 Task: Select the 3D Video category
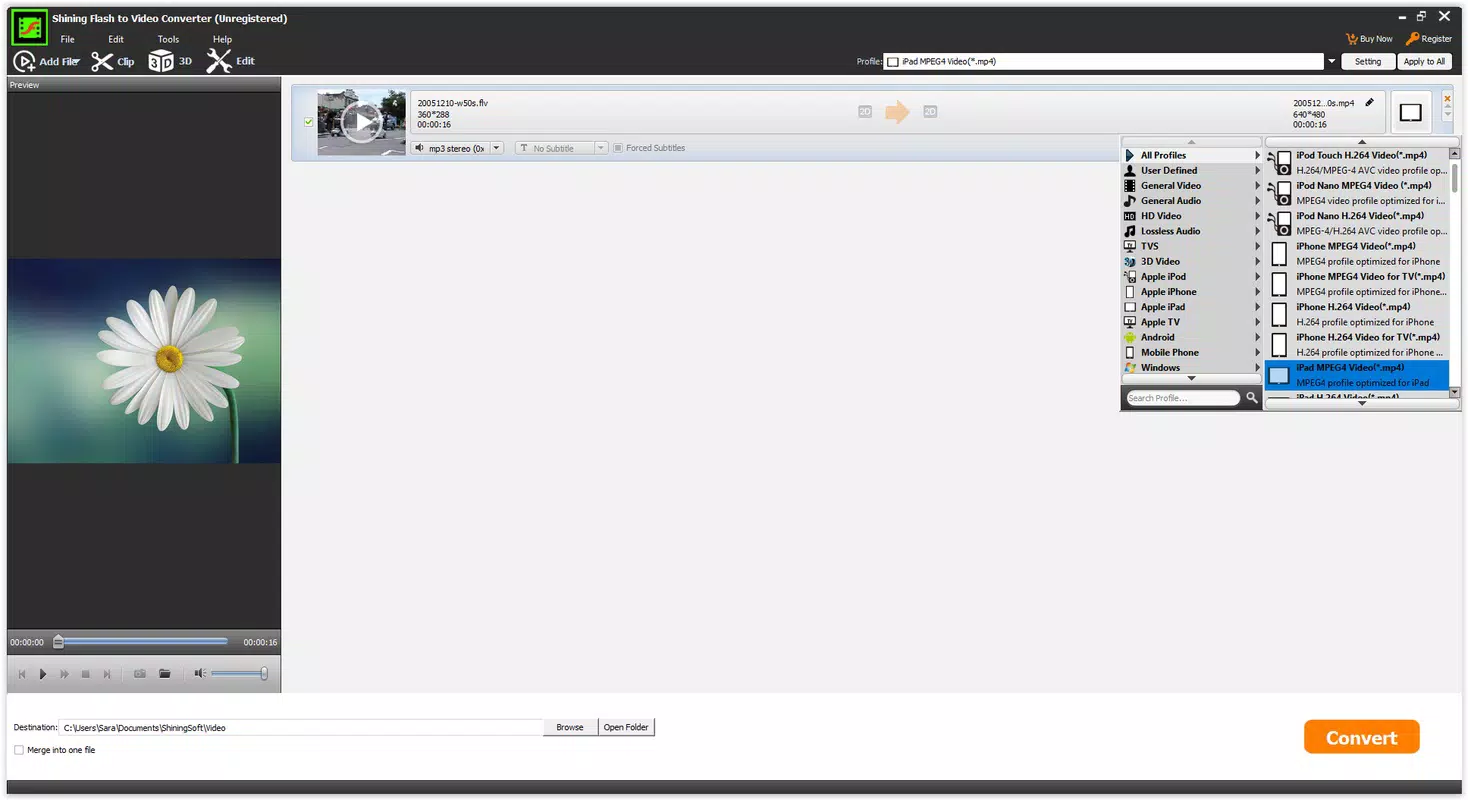tap(1191, 261)
